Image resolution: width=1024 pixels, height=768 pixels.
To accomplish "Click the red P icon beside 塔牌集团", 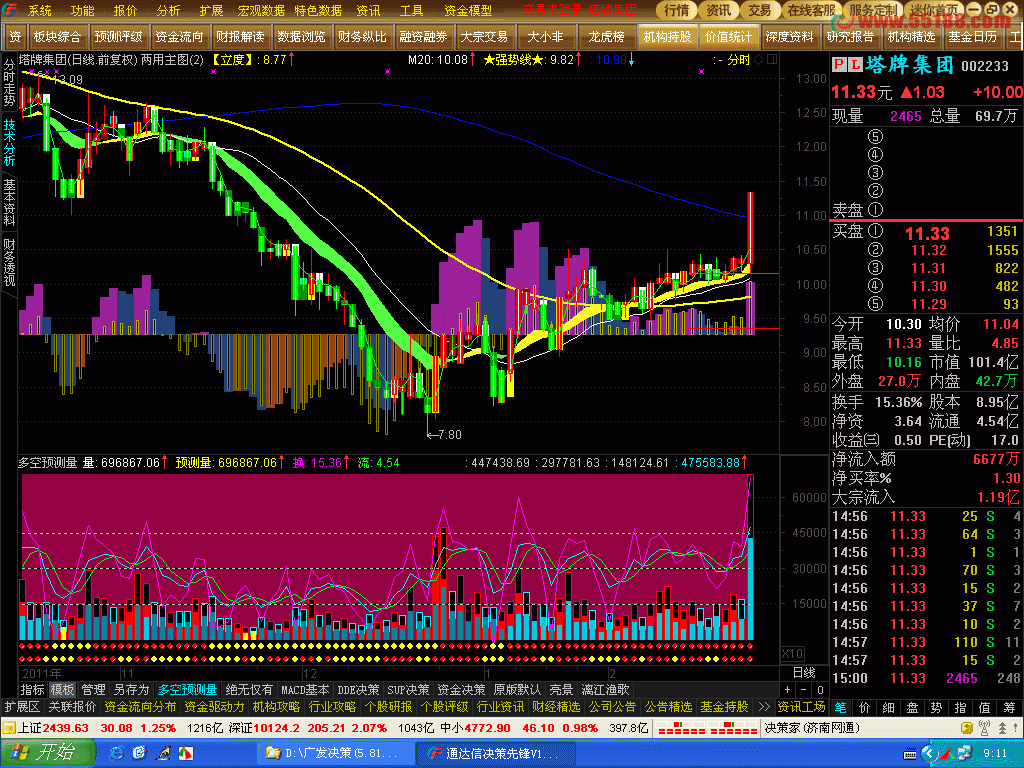I will click(839, 64).
